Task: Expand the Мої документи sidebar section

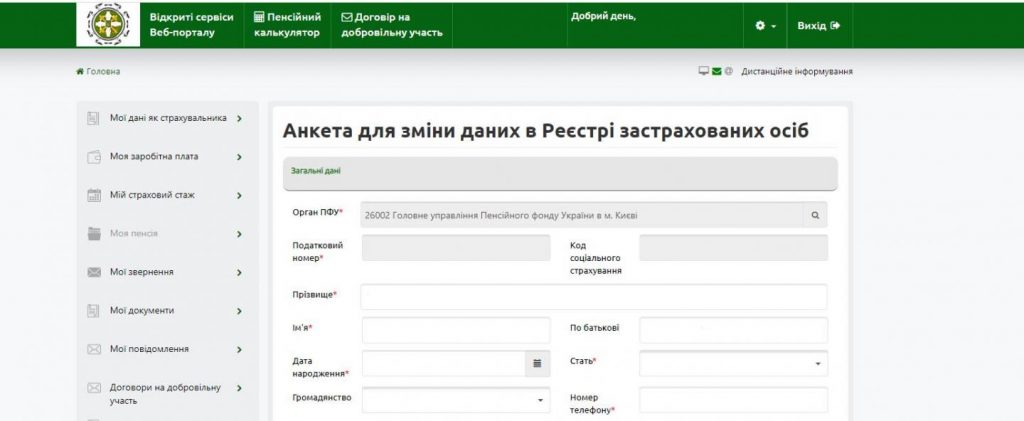Action: (x=239, y=311)
